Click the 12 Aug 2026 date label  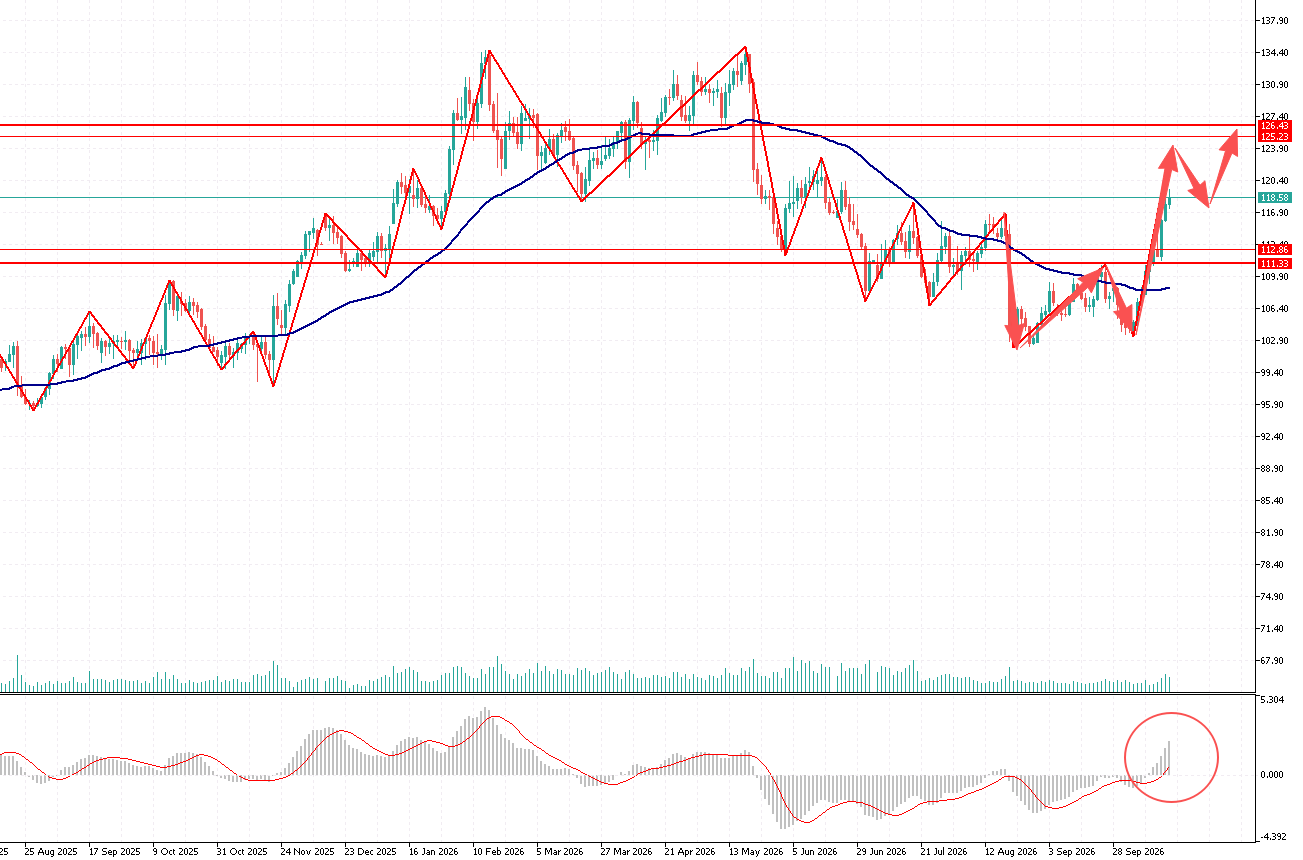[x=1011, y=852]
